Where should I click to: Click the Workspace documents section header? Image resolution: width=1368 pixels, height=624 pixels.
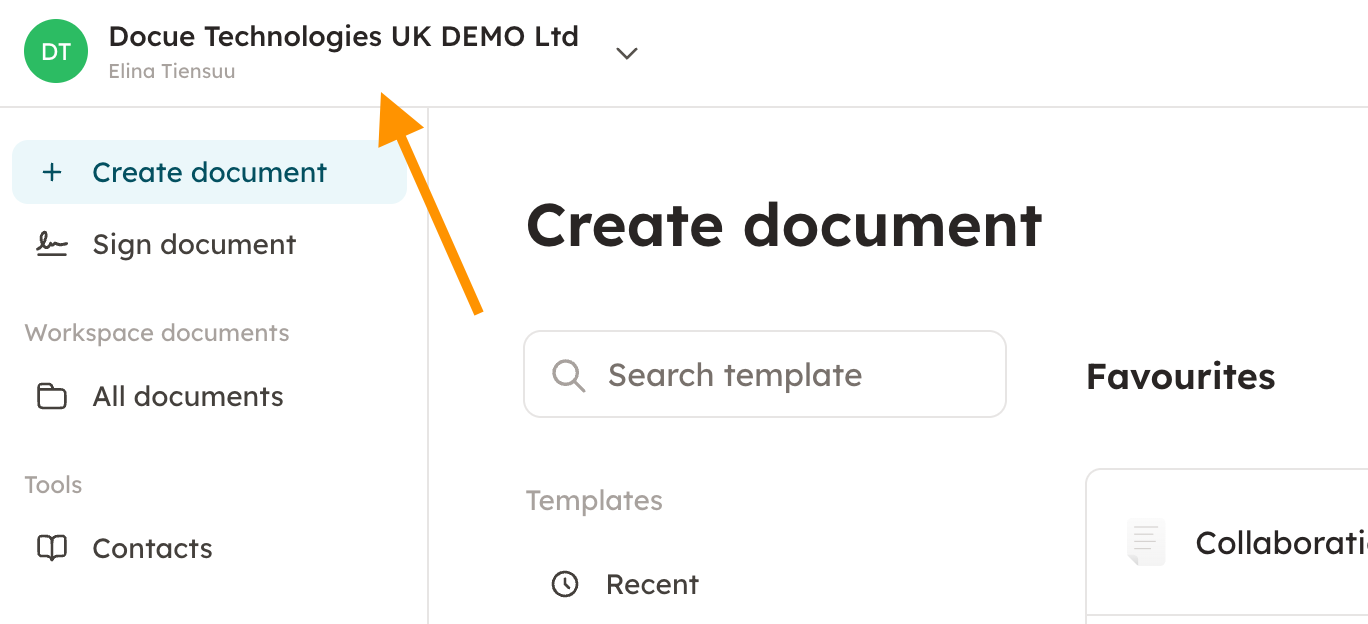157,333
